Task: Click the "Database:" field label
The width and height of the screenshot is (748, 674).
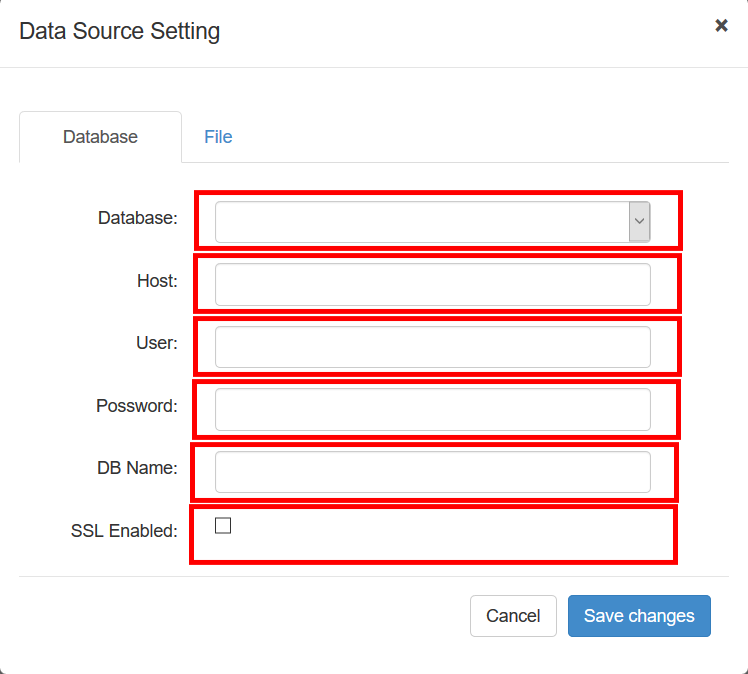Action: [137, 217]
